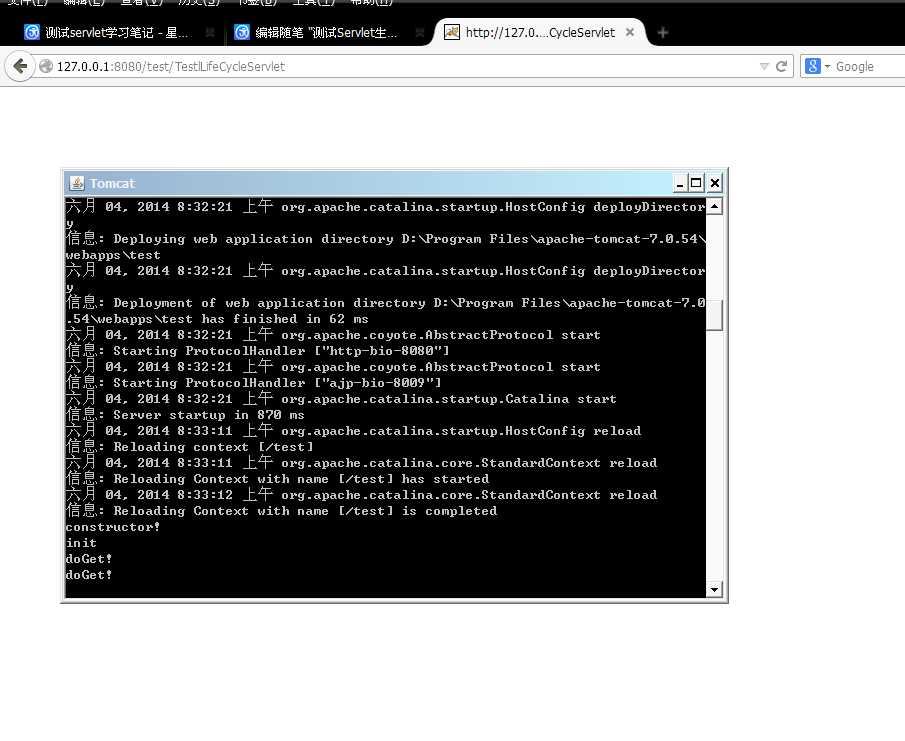
Task: Click the address bar URL text
Action: click(x=171, y=66)
